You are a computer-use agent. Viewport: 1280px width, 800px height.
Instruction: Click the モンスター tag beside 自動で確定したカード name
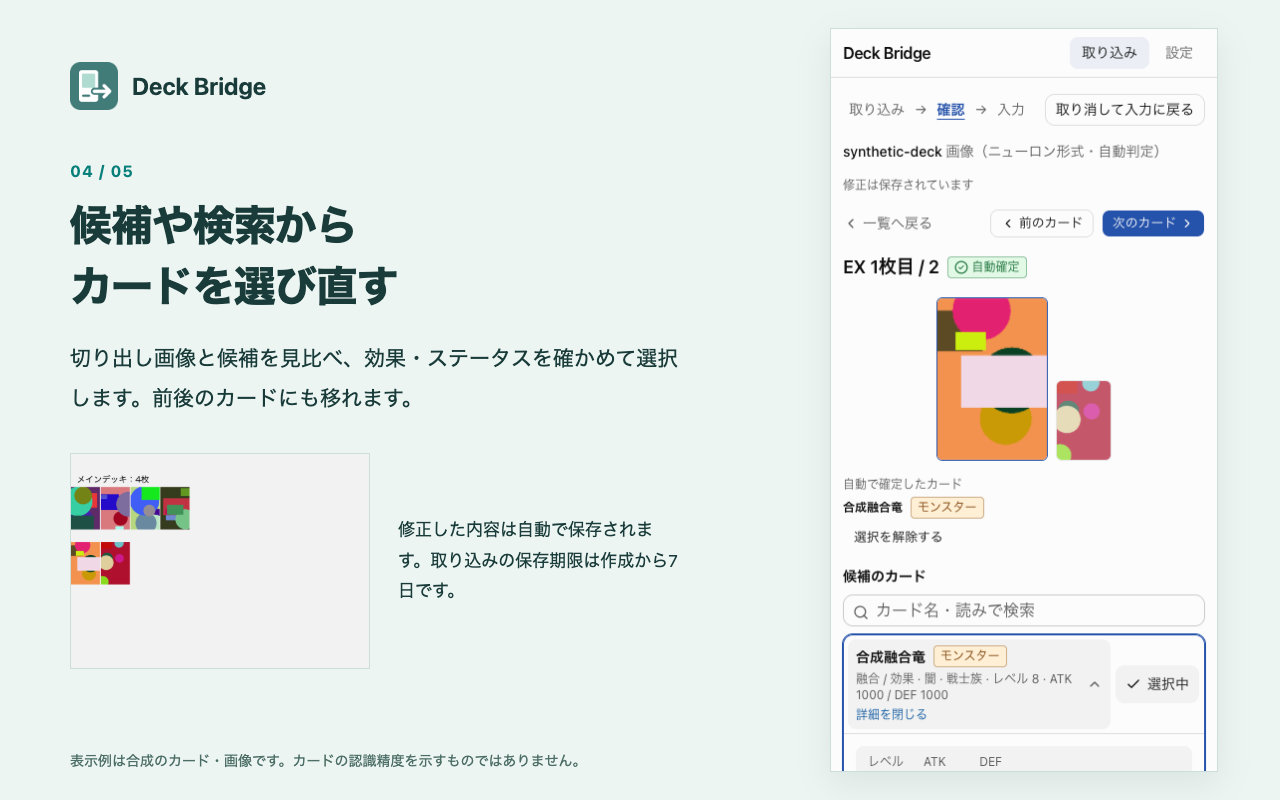947,508
